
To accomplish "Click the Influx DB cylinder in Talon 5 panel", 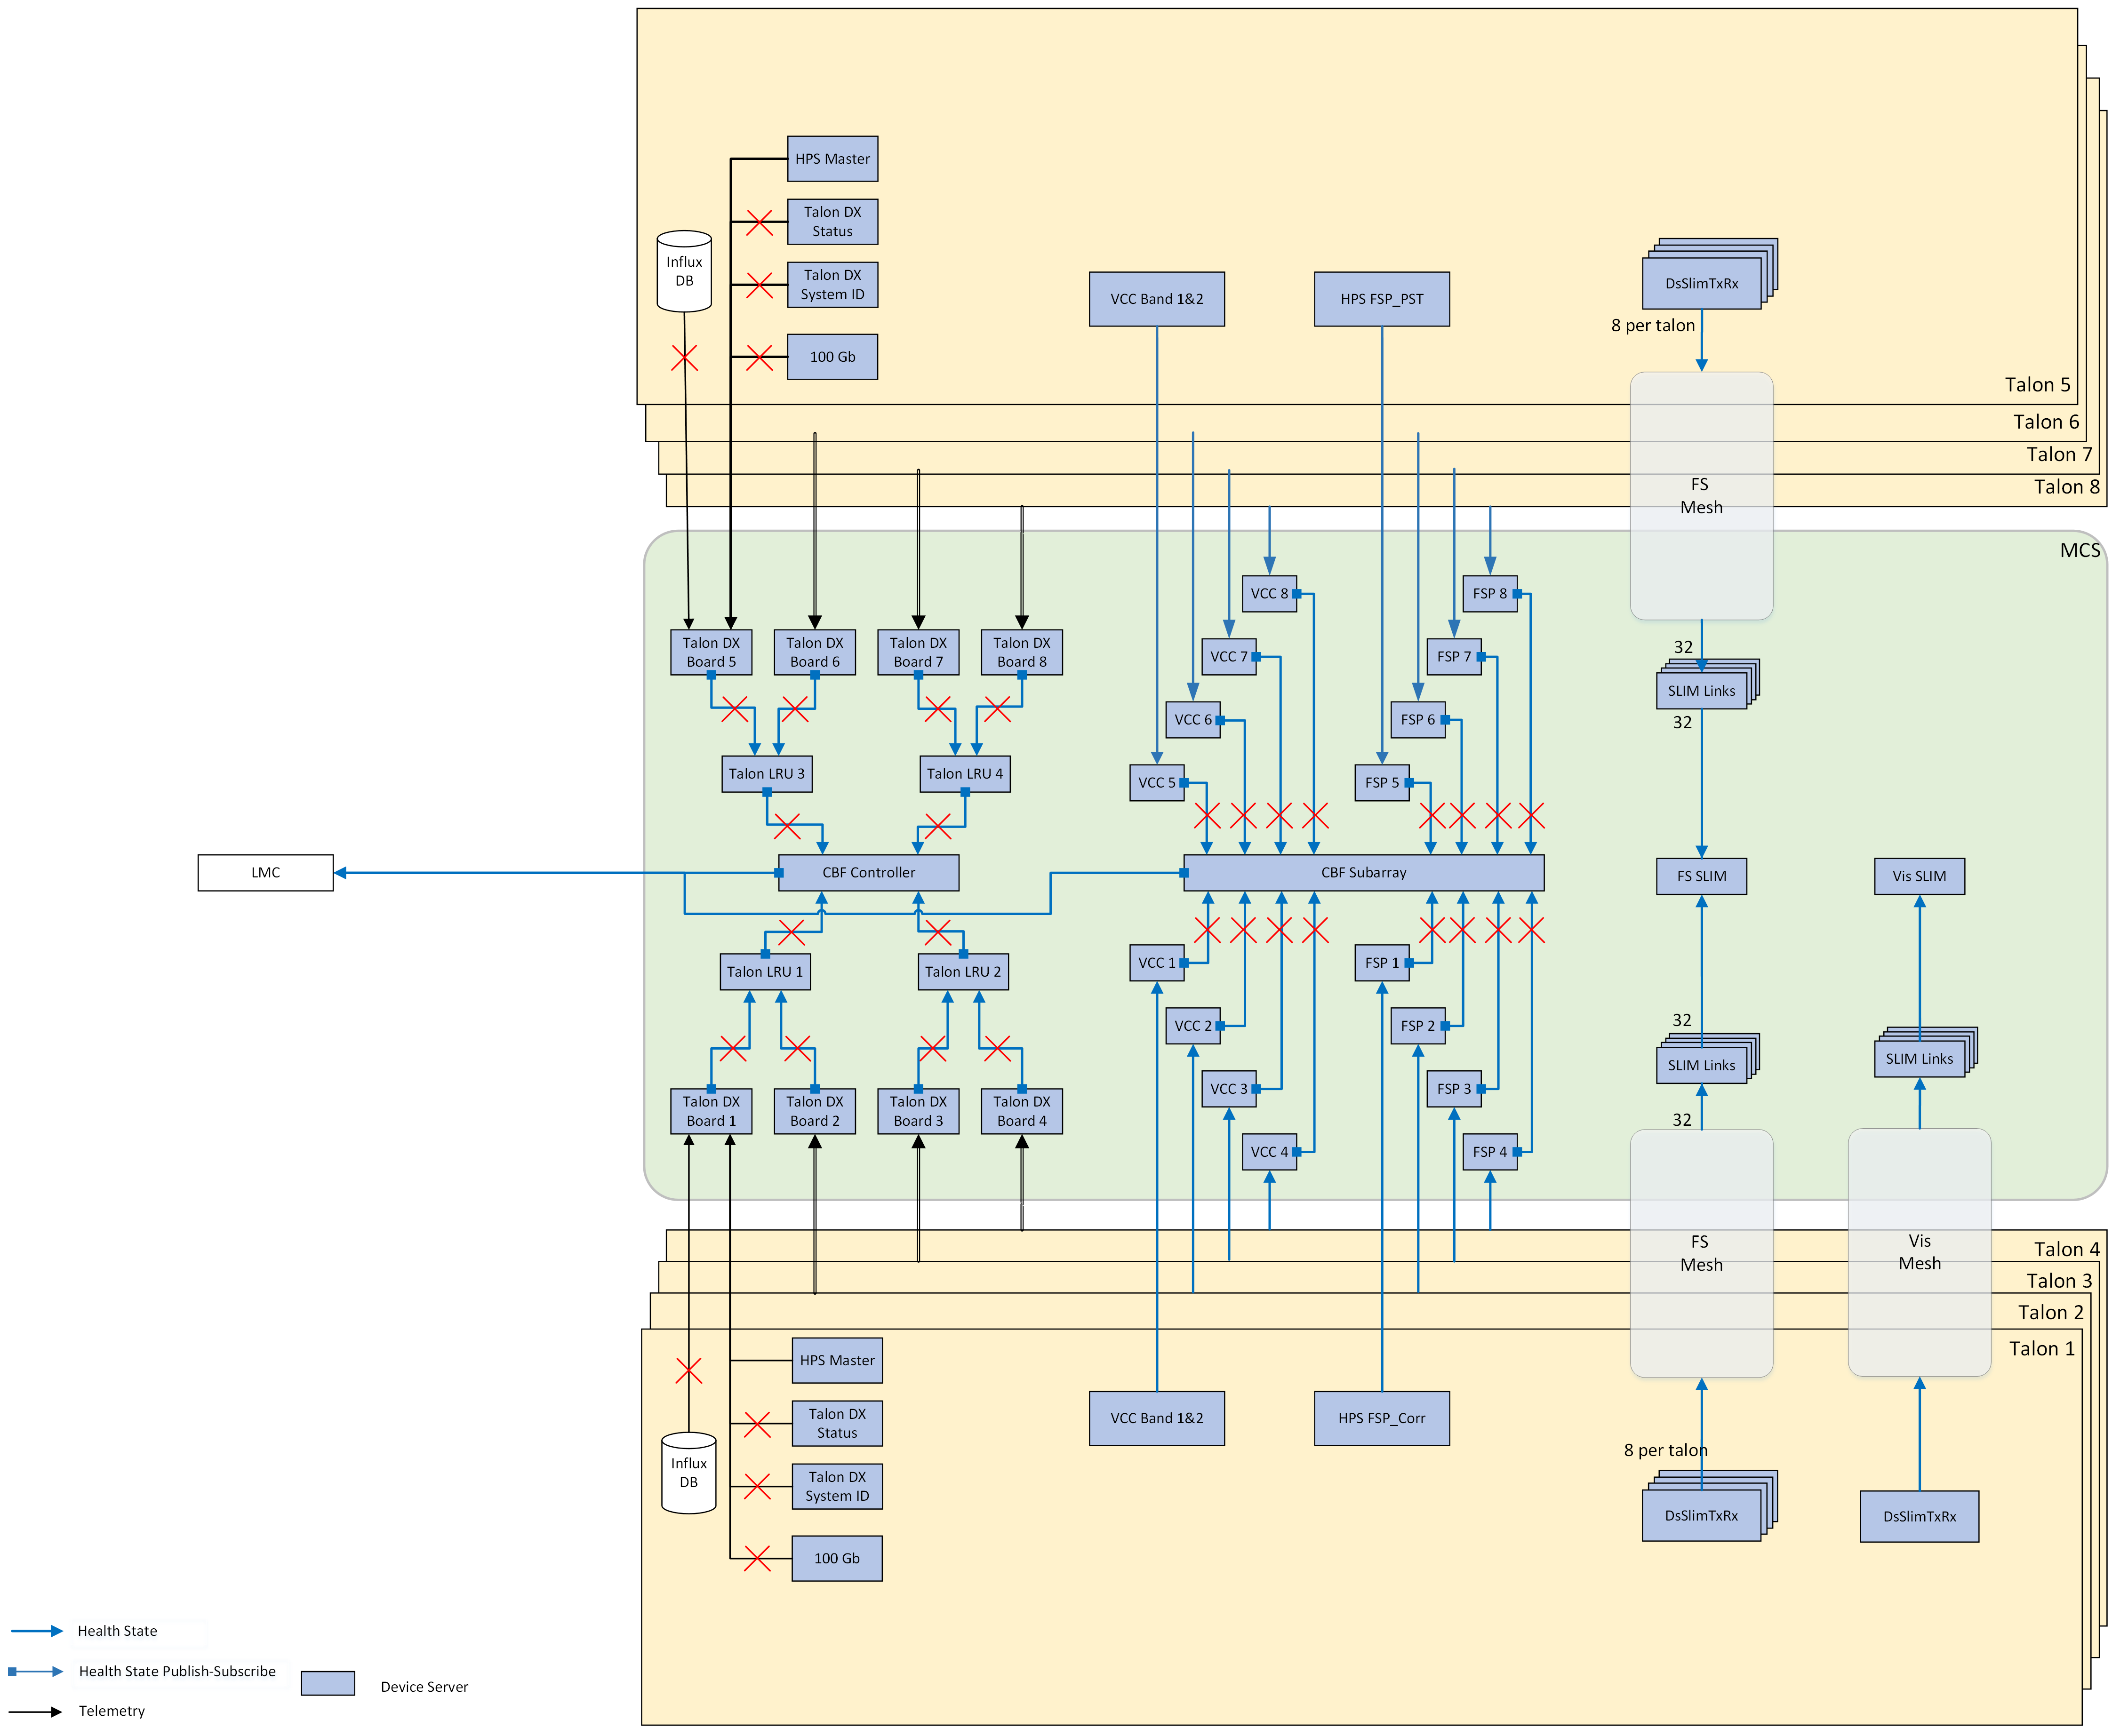I will coord(684,271).
